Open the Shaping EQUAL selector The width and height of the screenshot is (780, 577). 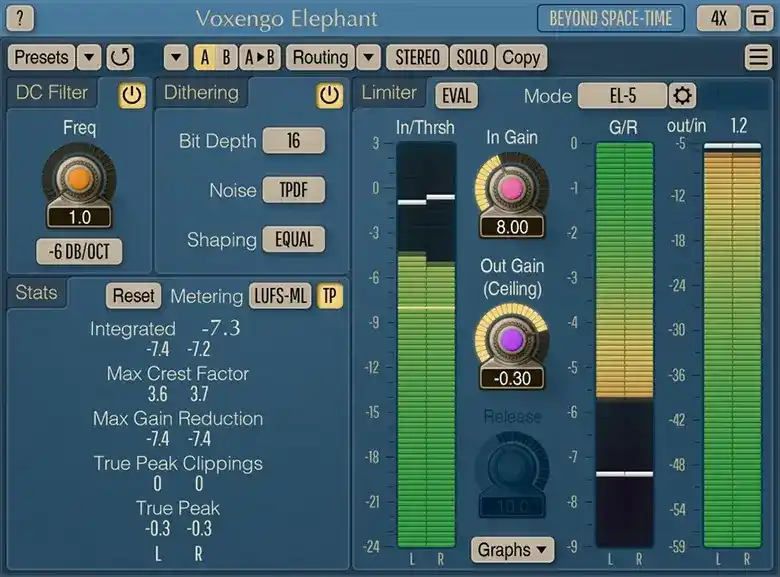coord(293,239)
